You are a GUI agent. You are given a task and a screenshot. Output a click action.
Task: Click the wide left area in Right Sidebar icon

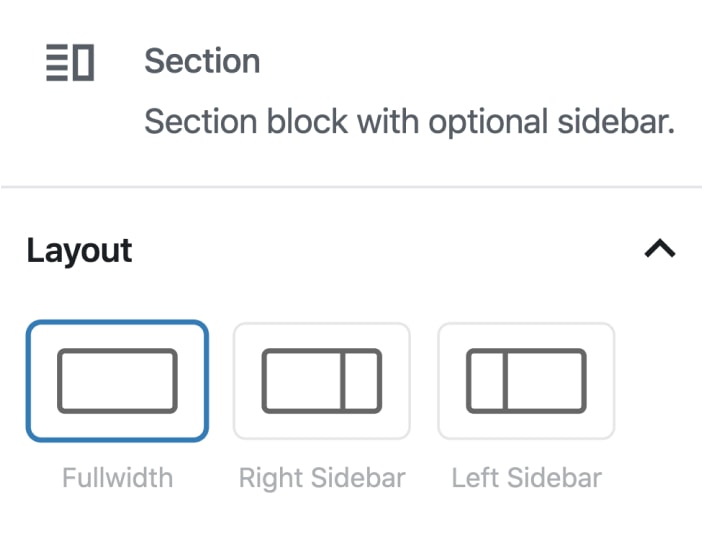tap(303, 381)
